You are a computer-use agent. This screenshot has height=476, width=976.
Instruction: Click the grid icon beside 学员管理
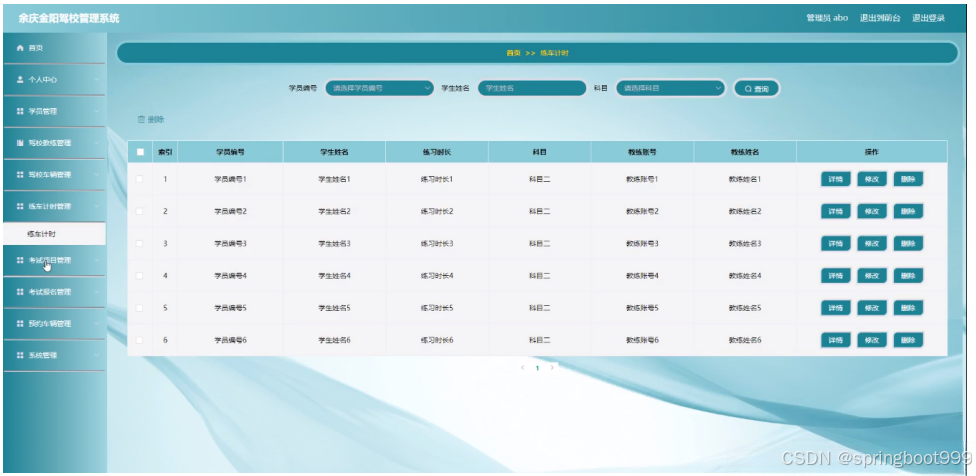[x=20, y=111]
